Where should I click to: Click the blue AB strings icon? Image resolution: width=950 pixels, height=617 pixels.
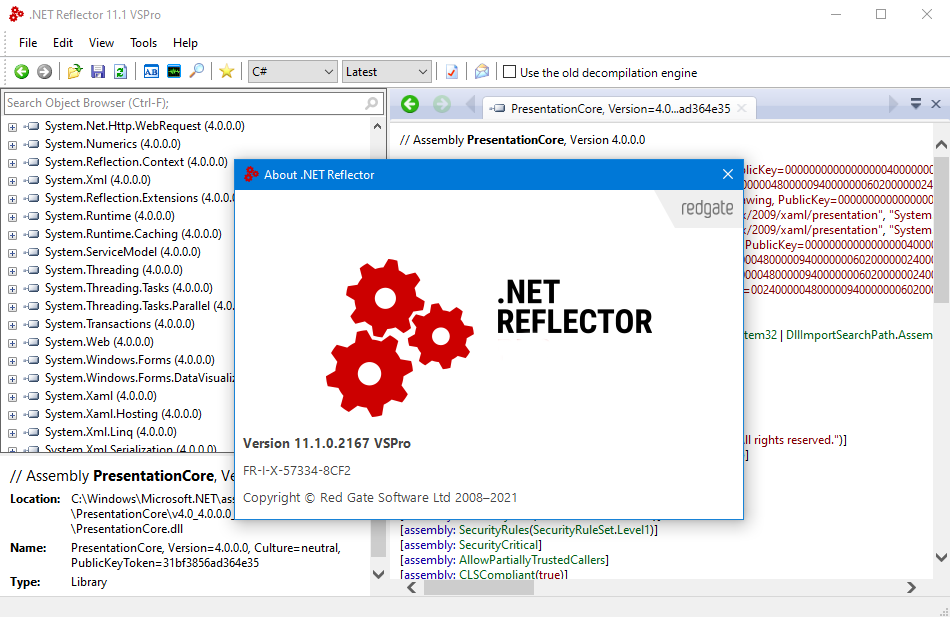point(151,72)
